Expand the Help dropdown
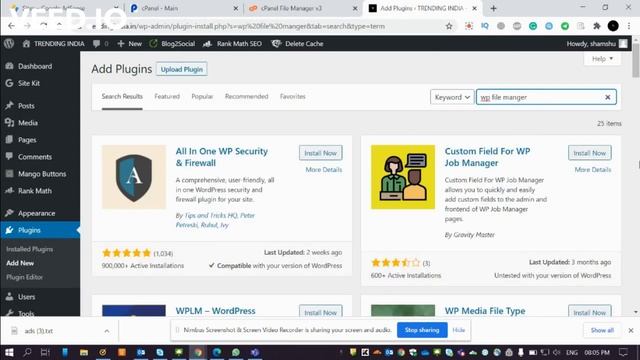 click(602, 59)
